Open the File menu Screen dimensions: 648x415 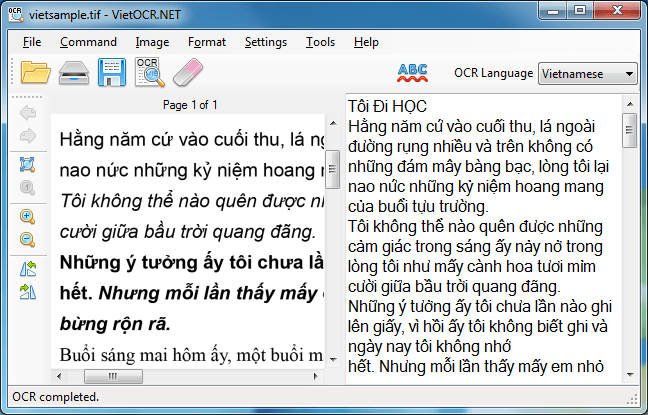[32, 42]
